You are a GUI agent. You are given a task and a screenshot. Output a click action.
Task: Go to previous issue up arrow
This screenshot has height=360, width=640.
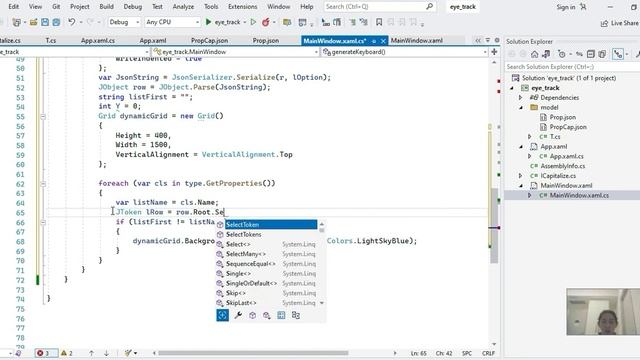(x=91, y=353)
